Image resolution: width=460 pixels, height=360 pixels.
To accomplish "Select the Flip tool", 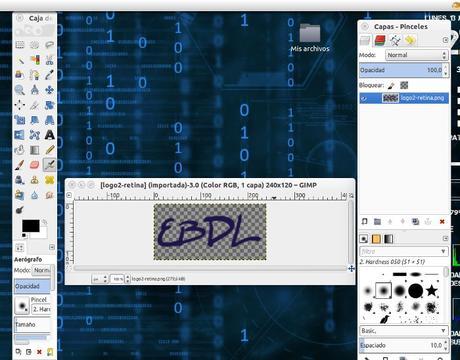I will [20, 135].
